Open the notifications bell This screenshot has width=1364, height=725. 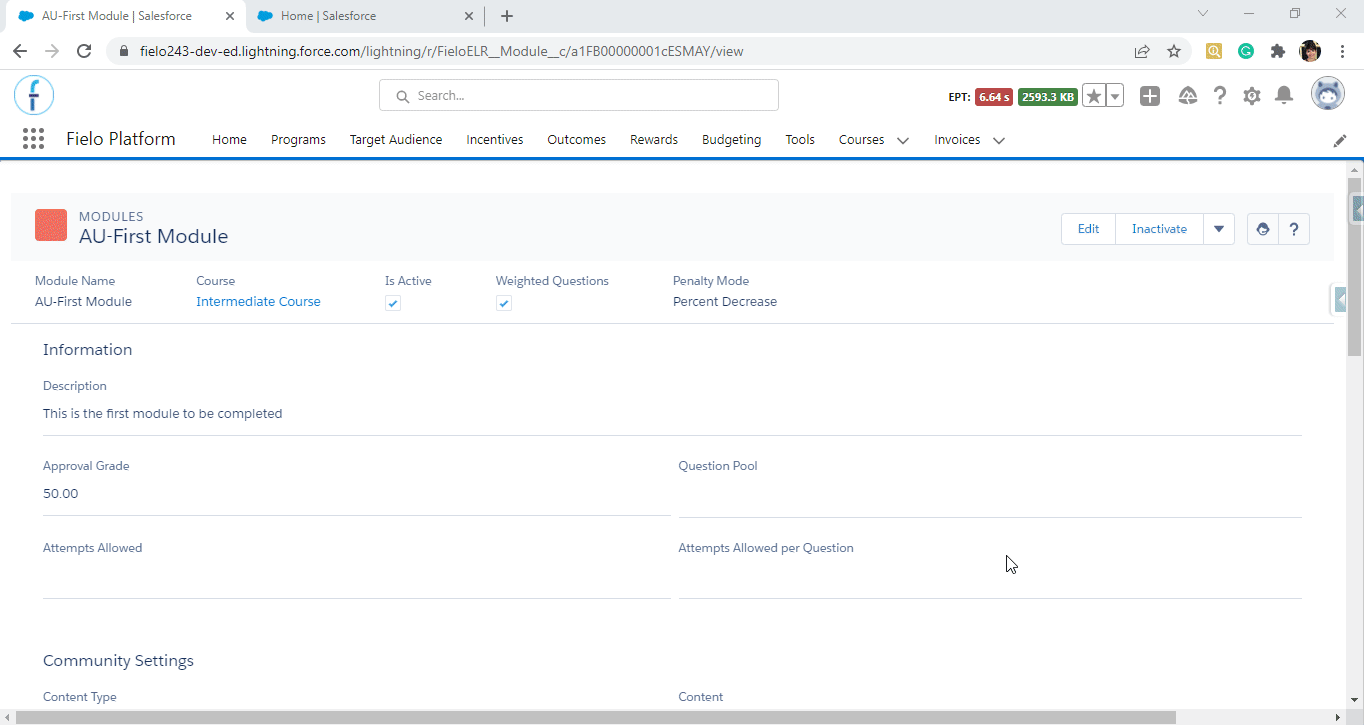[1285, 96]
